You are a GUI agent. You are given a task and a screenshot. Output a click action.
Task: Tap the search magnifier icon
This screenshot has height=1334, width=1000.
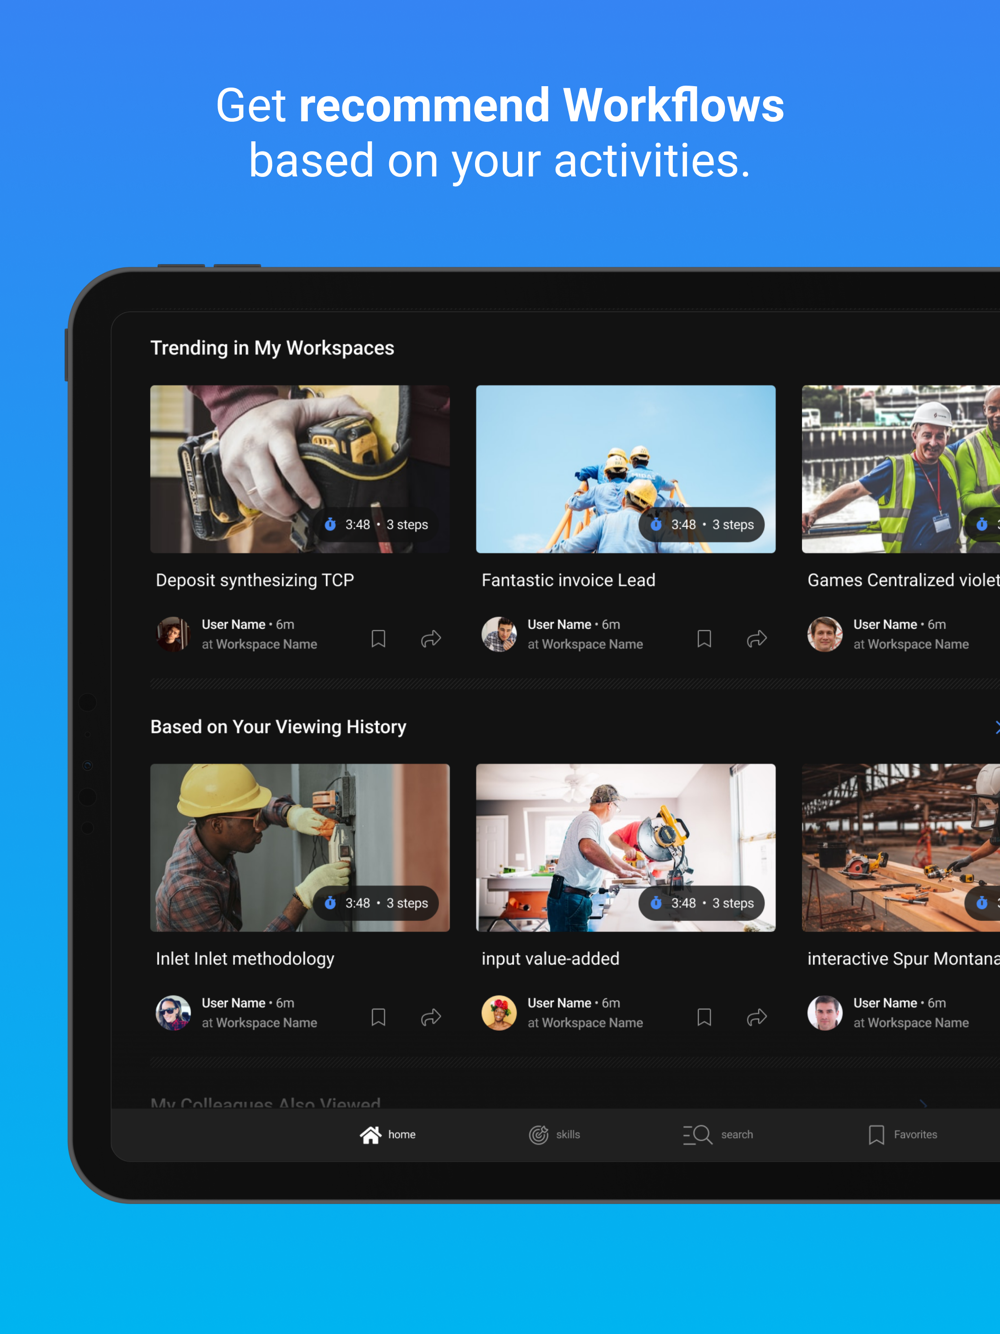(698, 1134)
